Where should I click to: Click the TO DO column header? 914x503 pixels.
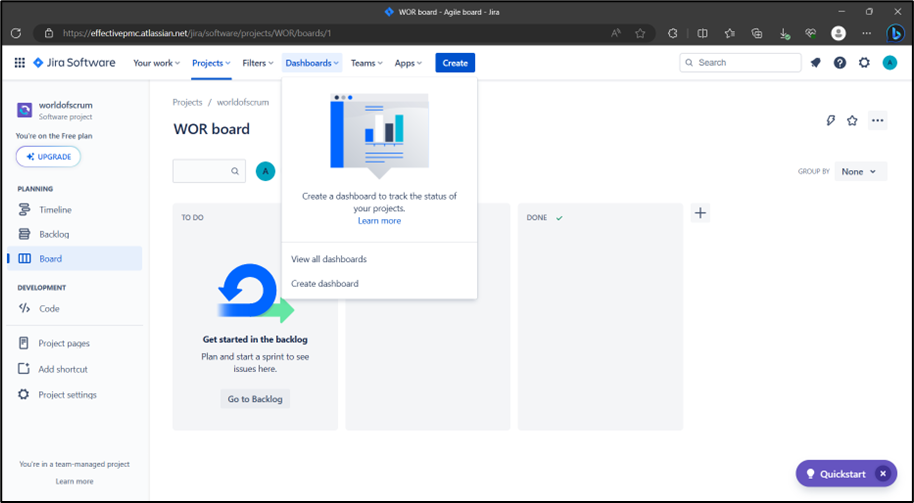tap(192, 217)
